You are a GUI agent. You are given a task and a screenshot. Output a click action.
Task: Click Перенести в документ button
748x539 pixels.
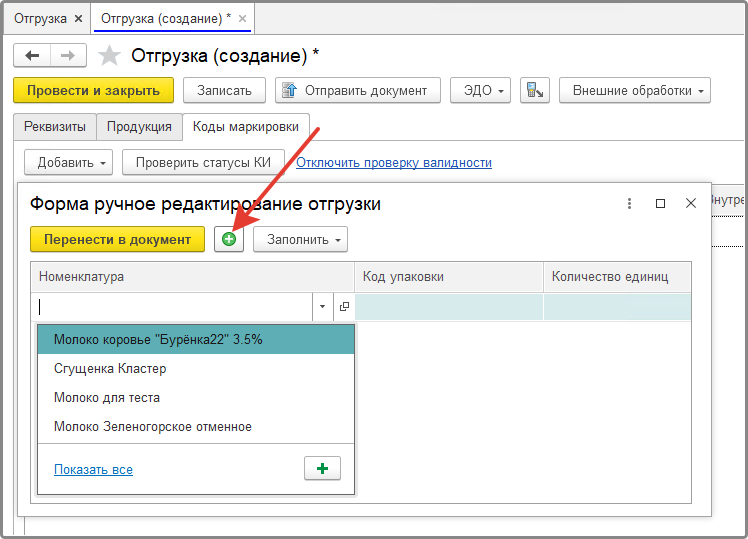(117, 239)
